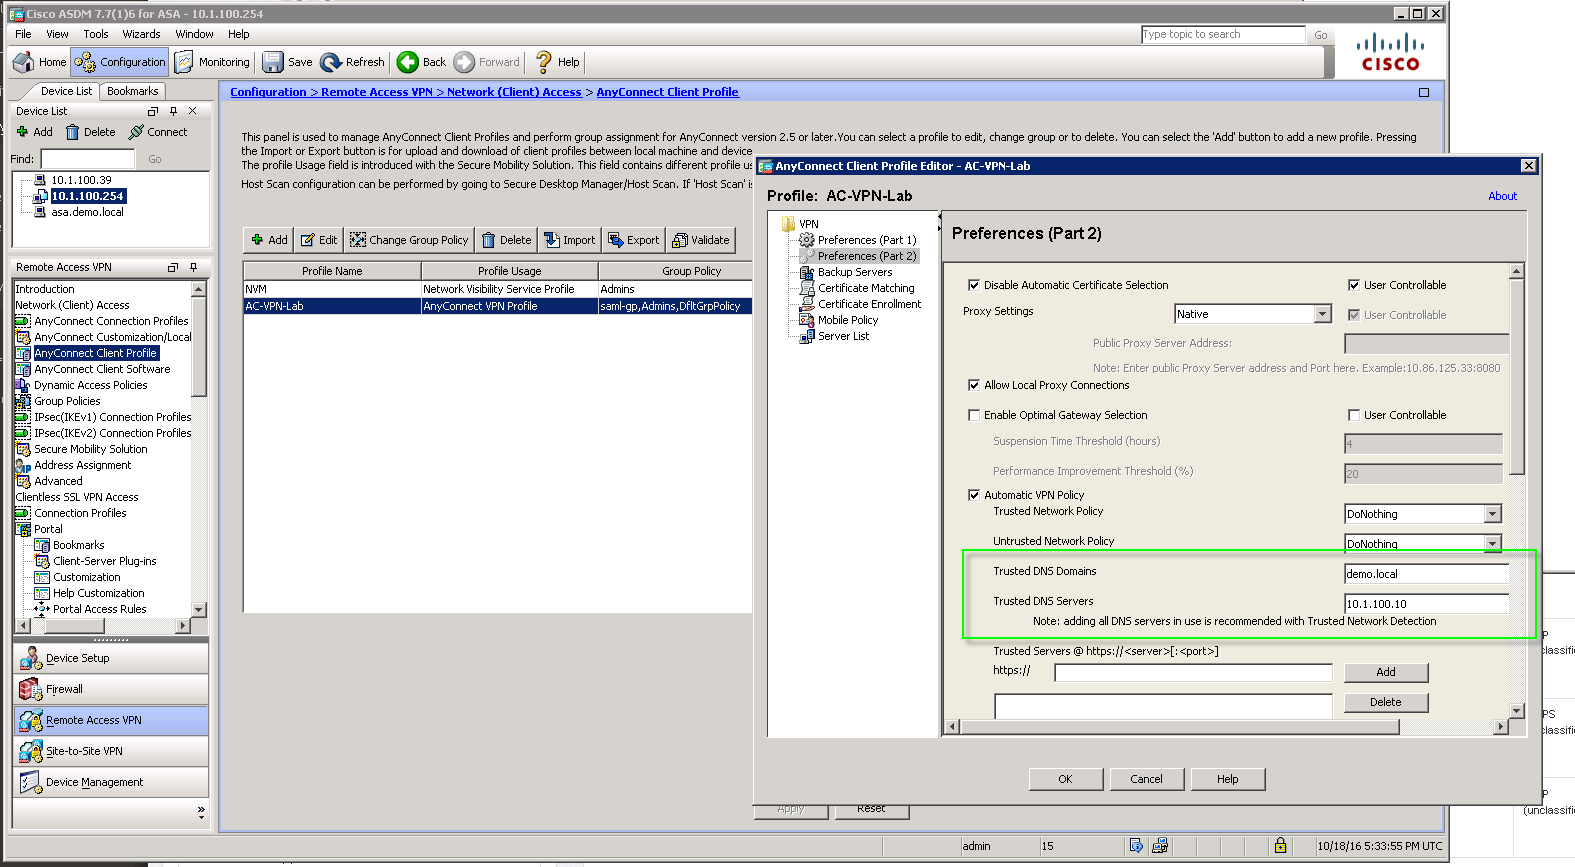Open Mobile Policy node

(x=847, y=320)
